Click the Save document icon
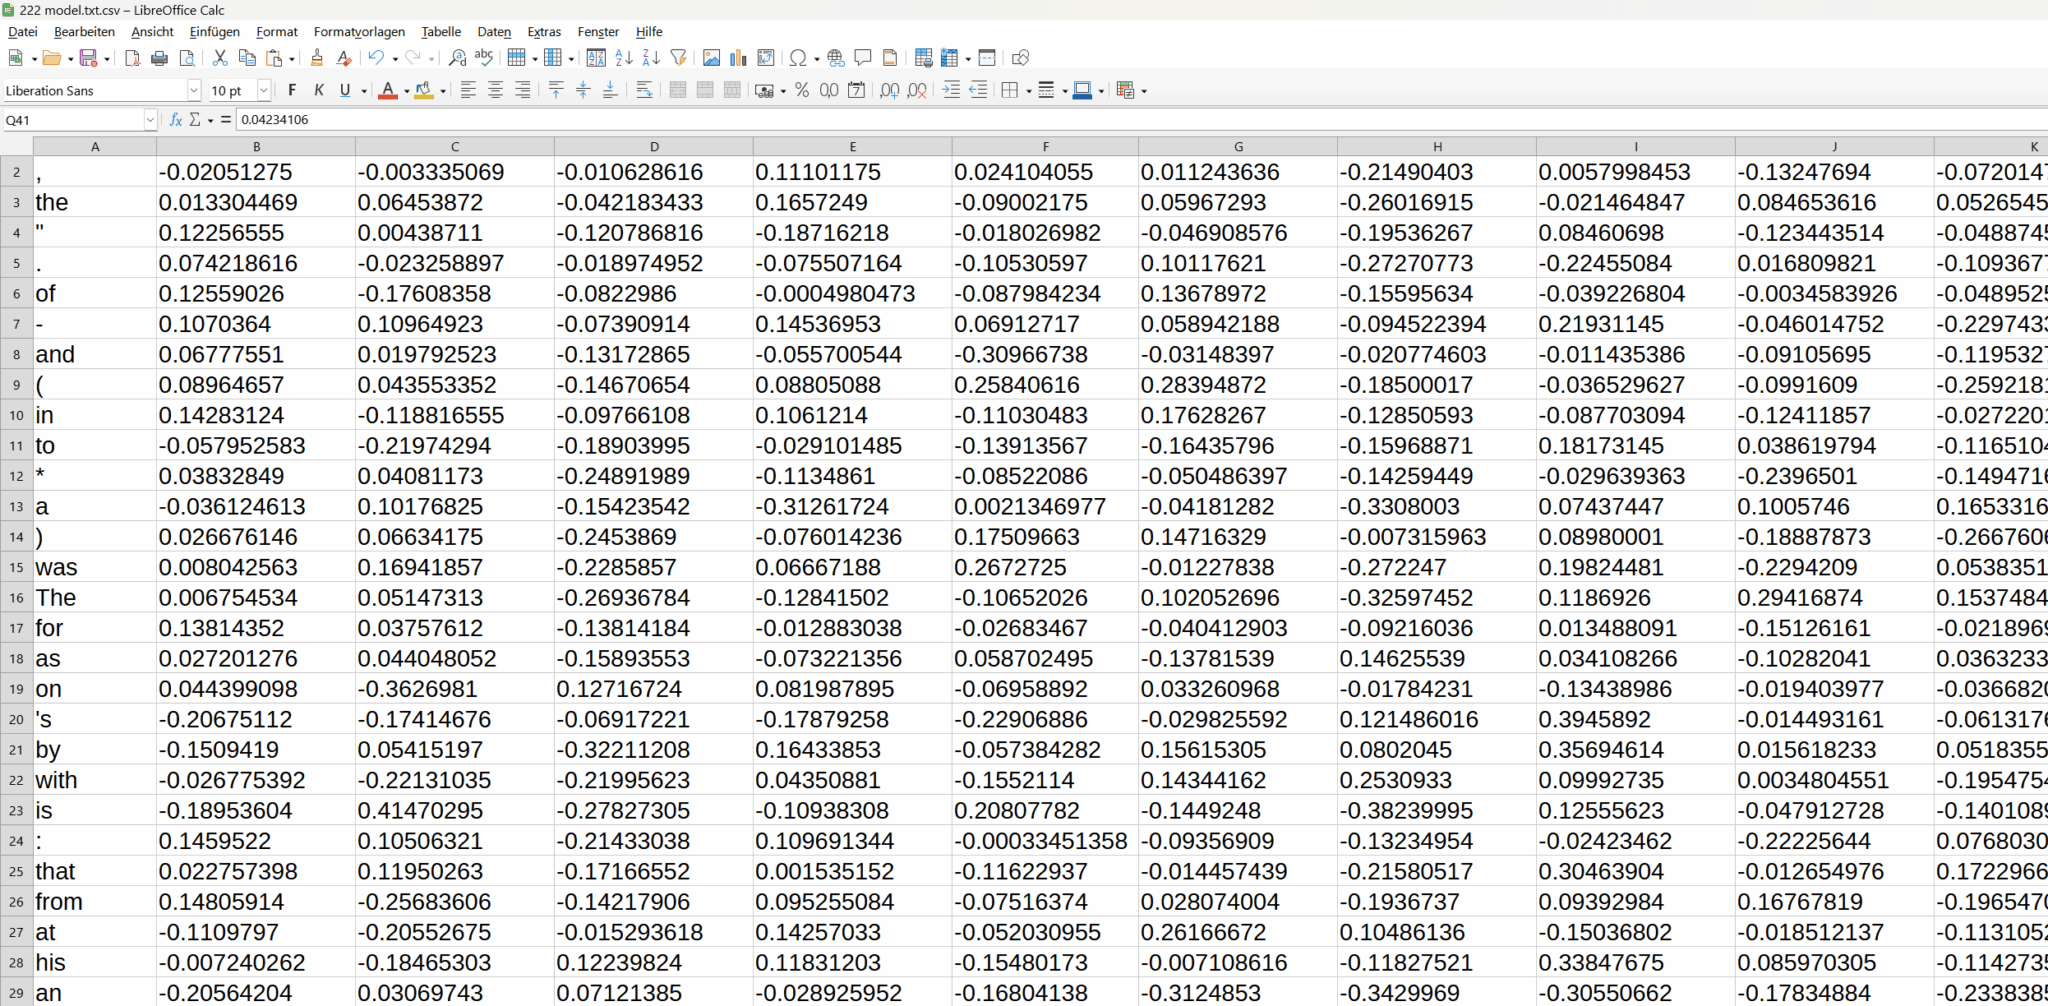 coord(88,58)
